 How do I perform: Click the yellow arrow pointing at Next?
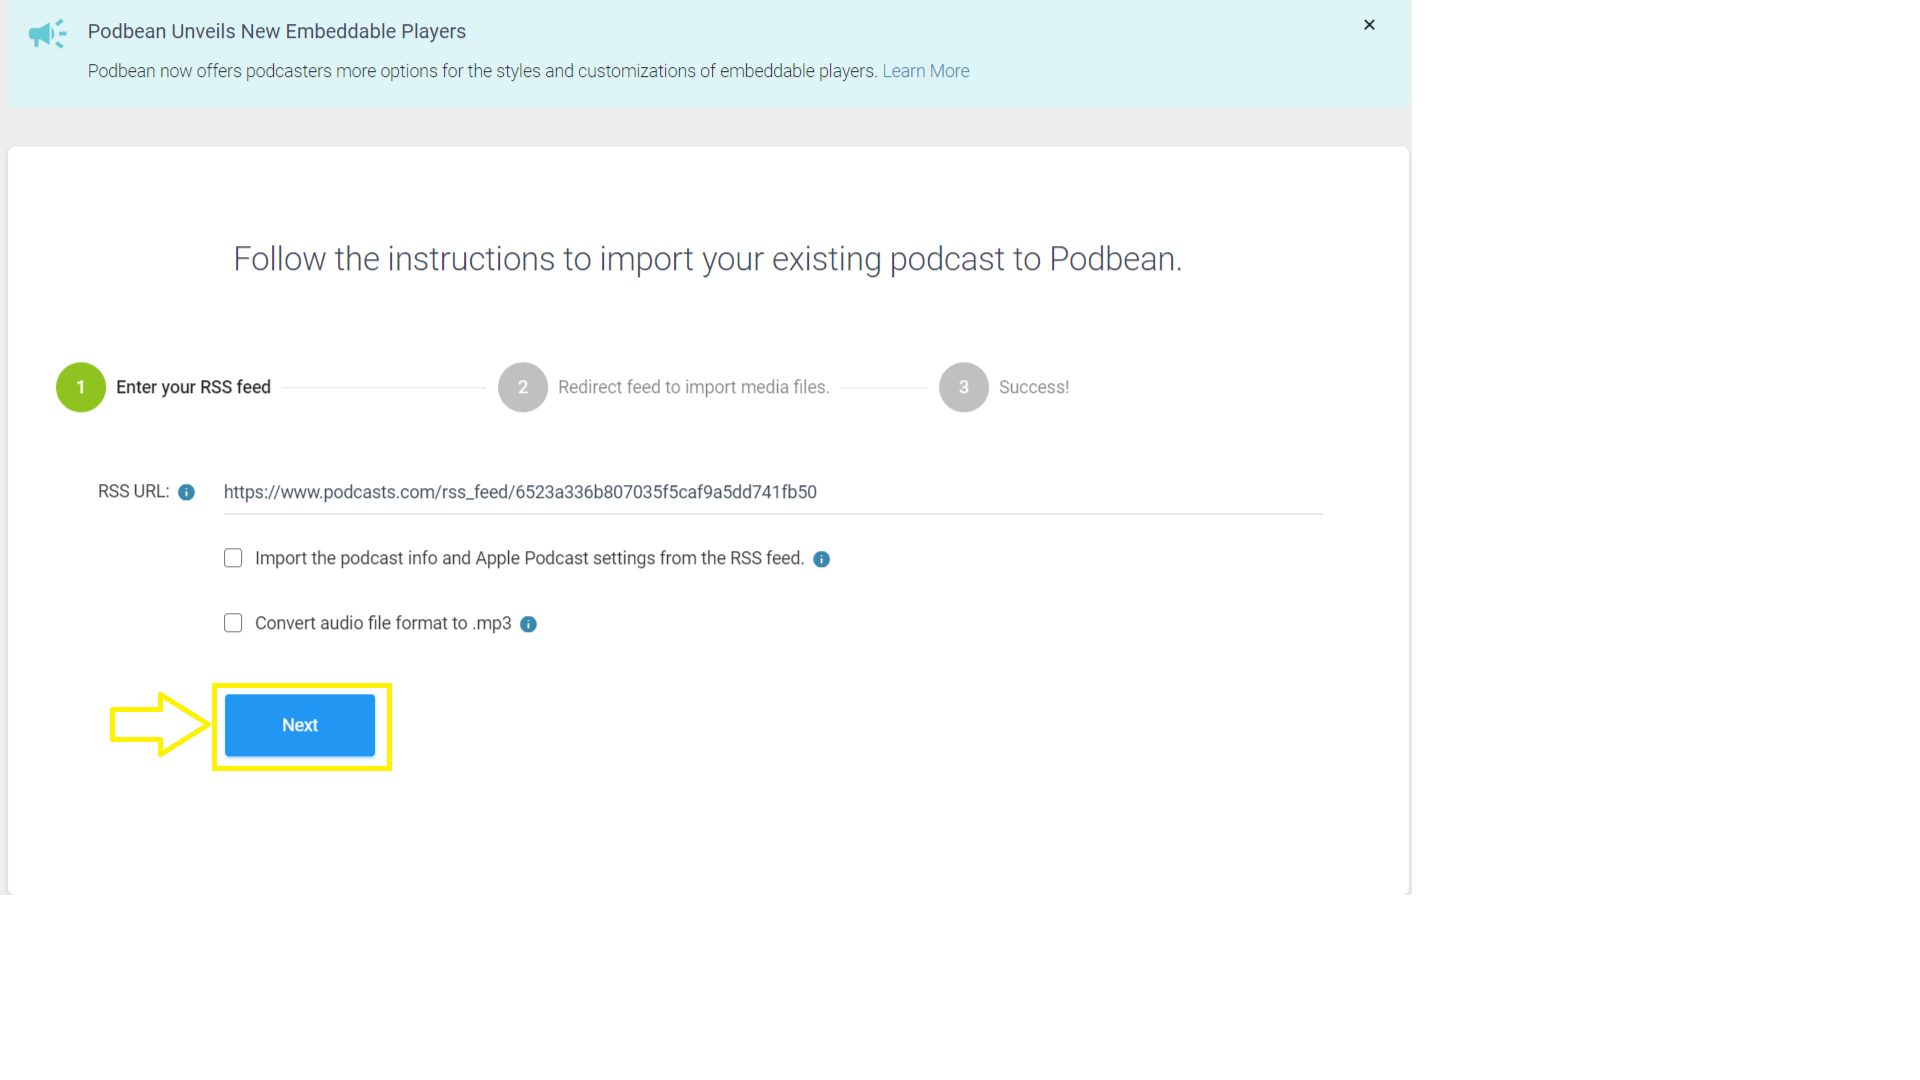[160, 724]
